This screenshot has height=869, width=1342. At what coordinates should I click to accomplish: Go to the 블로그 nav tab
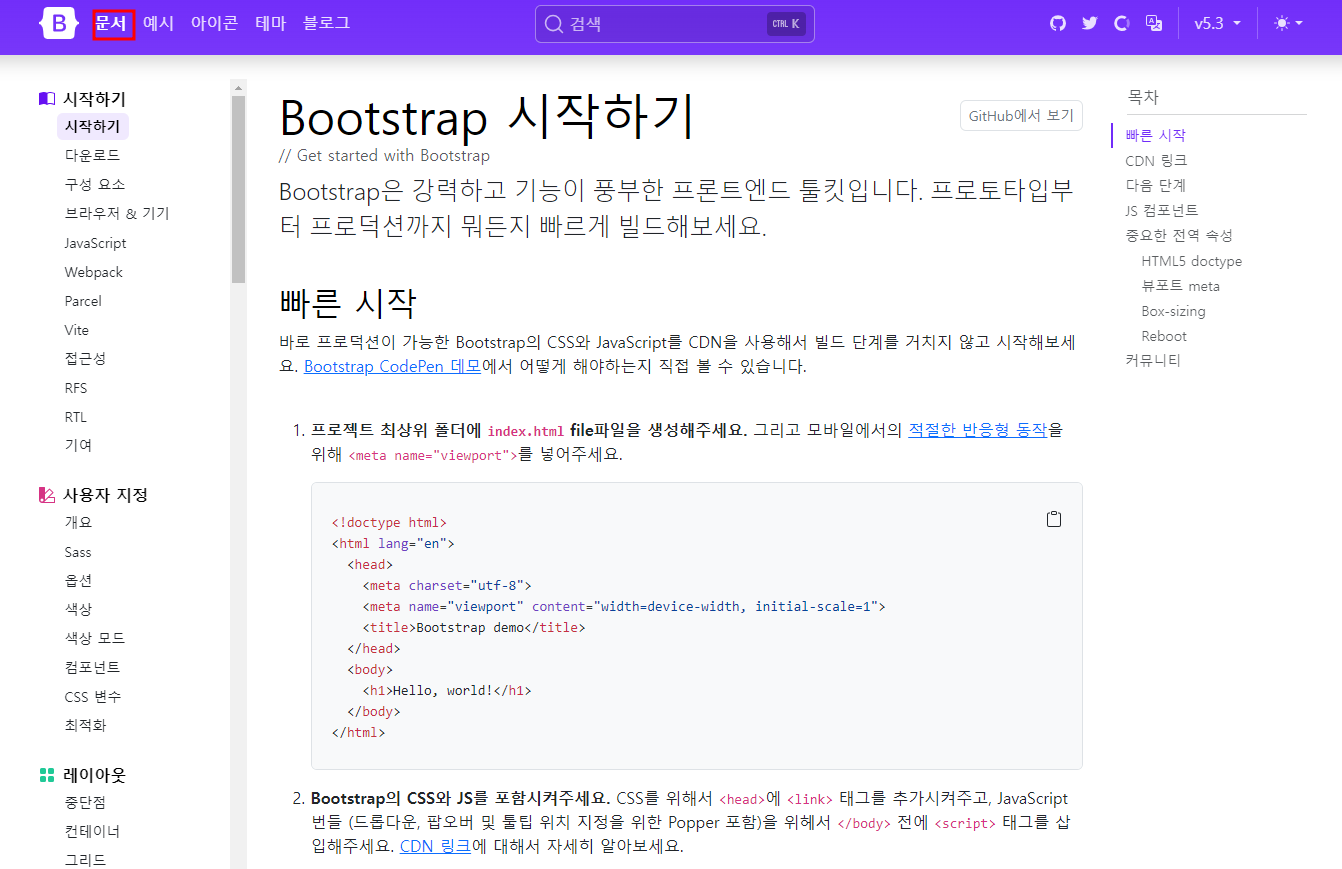(x=326, y=23)
